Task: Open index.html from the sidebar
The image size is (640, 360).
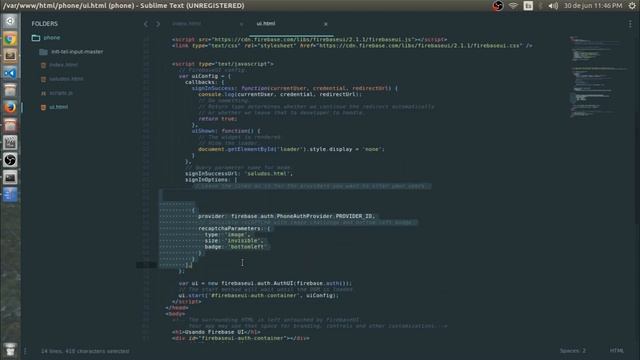Action: 63,65
